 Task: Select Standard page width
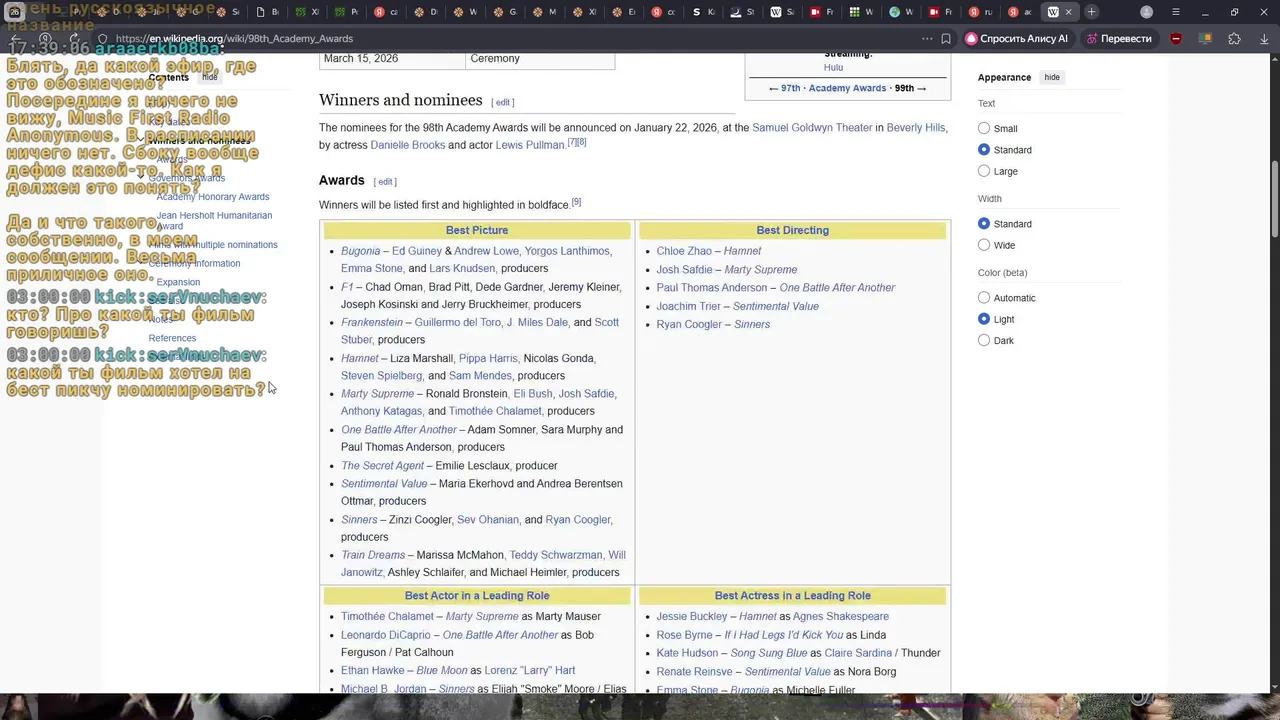[x=984, y=224]
